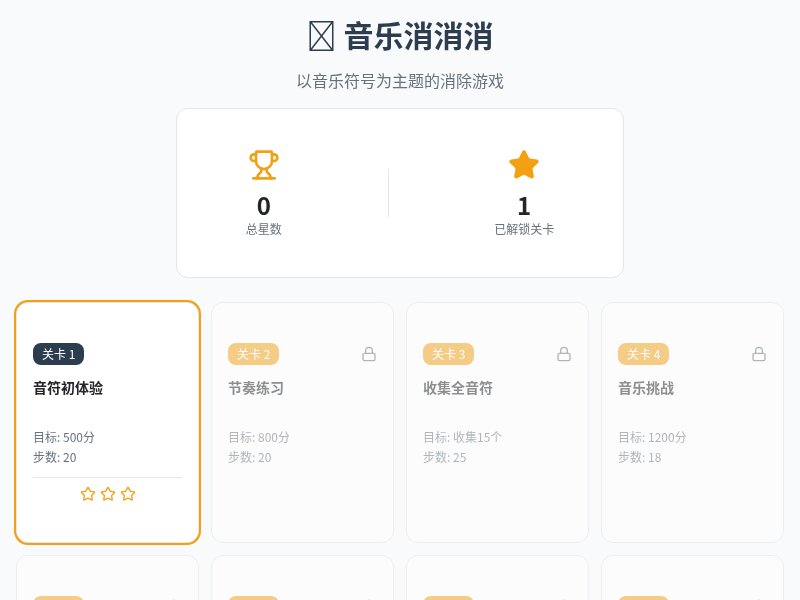
Task: Select the 节奏练习 level card
Action: click(302, 420)
